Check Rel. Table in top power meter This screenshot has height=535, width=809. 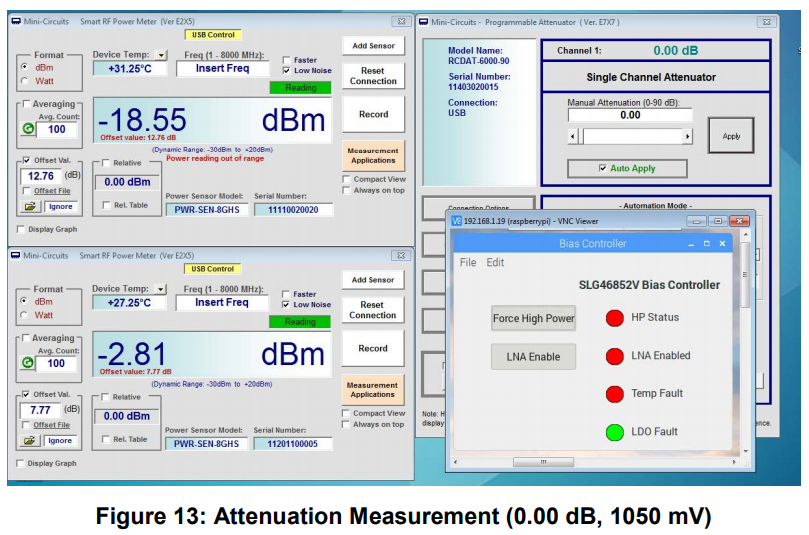[106, 205]
